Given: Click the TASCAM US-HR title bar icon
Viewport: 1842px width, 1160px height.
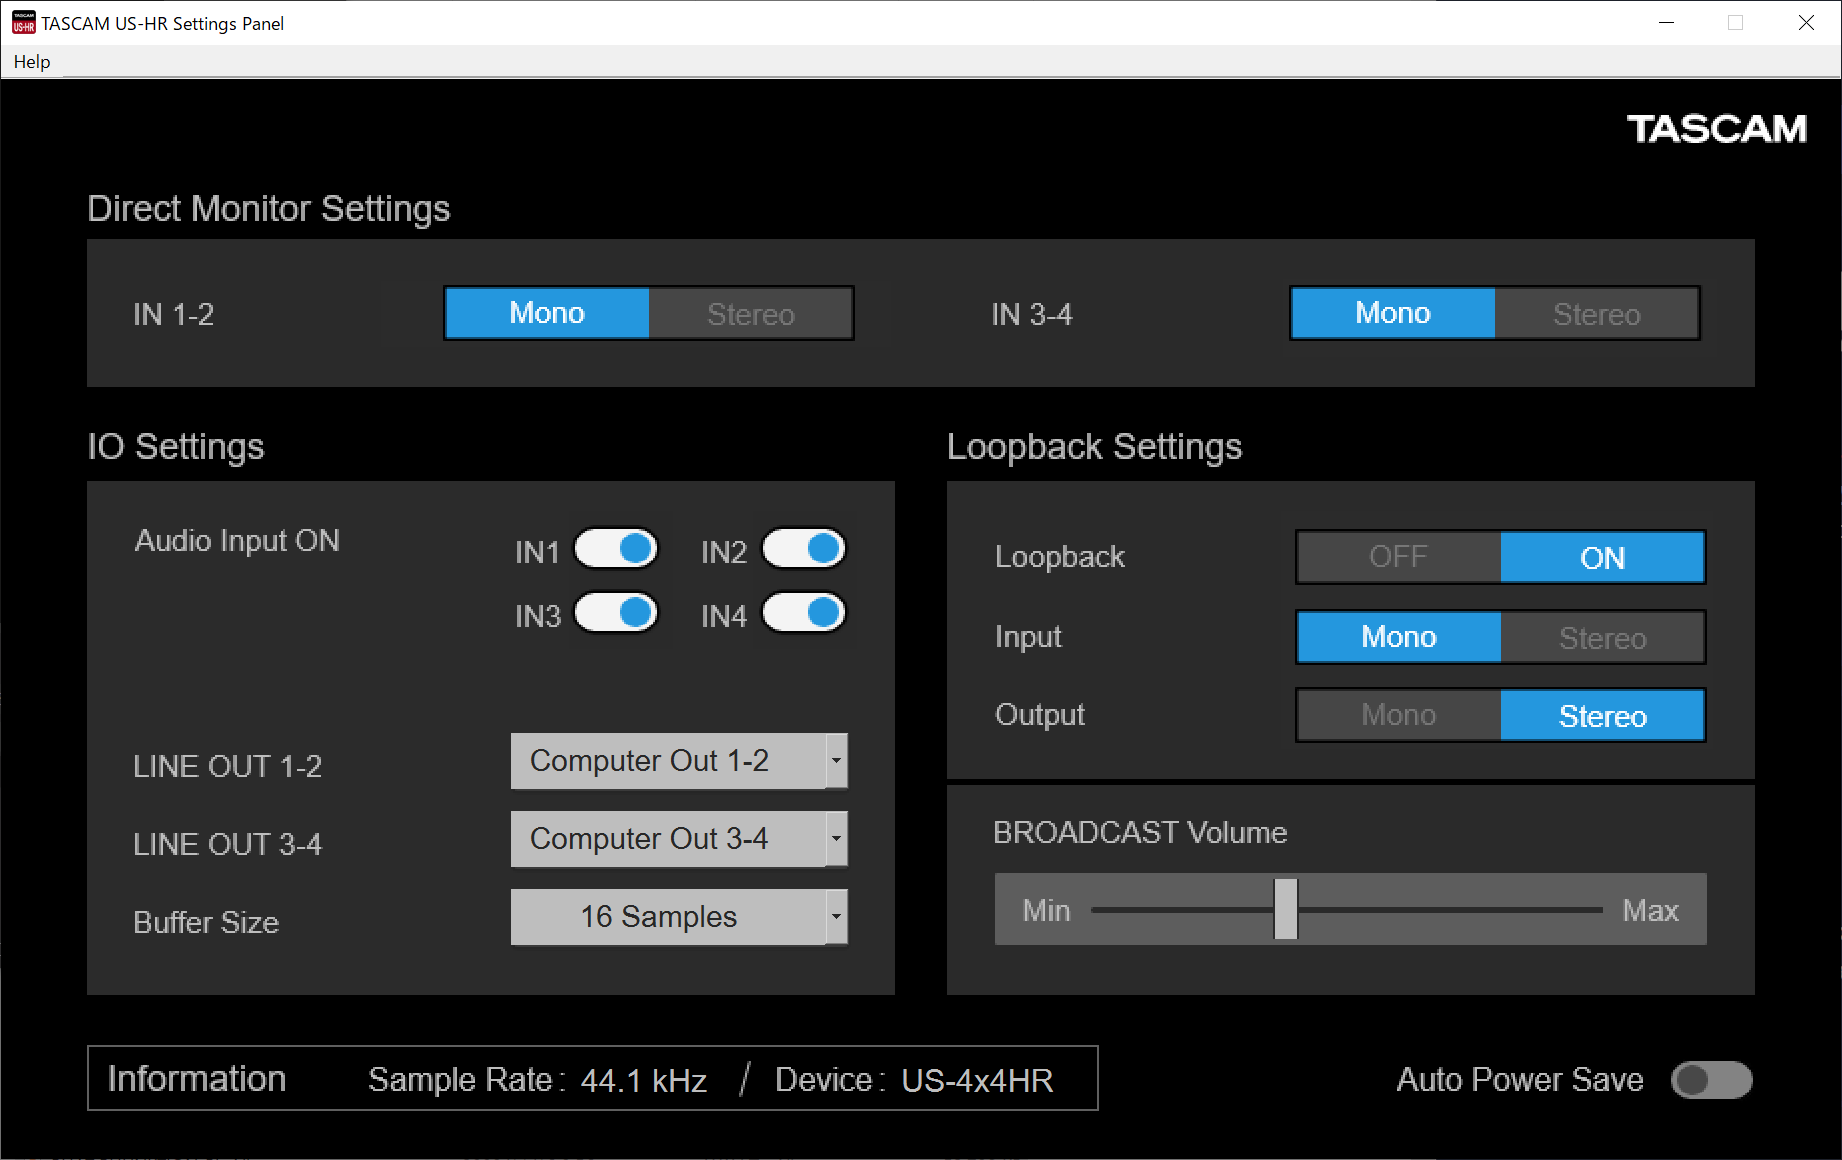Looking at the screenshot, I should click(x=23, y=23).
